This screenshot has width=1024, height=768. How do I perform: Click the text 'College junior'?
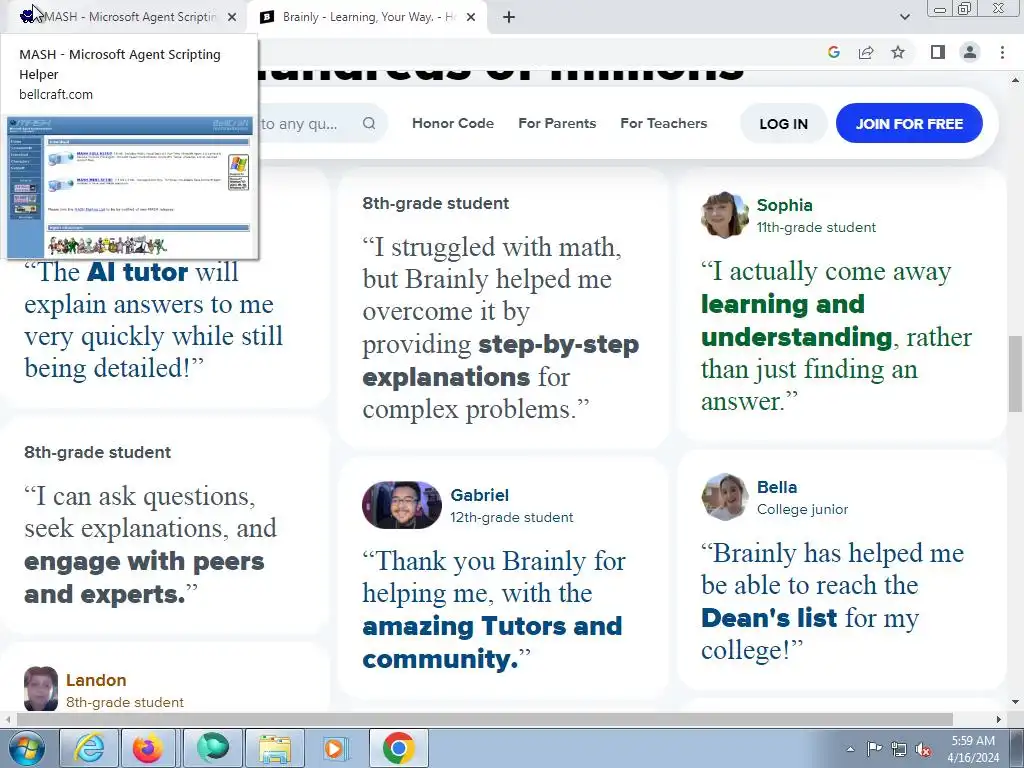click(x=802, y=509)
